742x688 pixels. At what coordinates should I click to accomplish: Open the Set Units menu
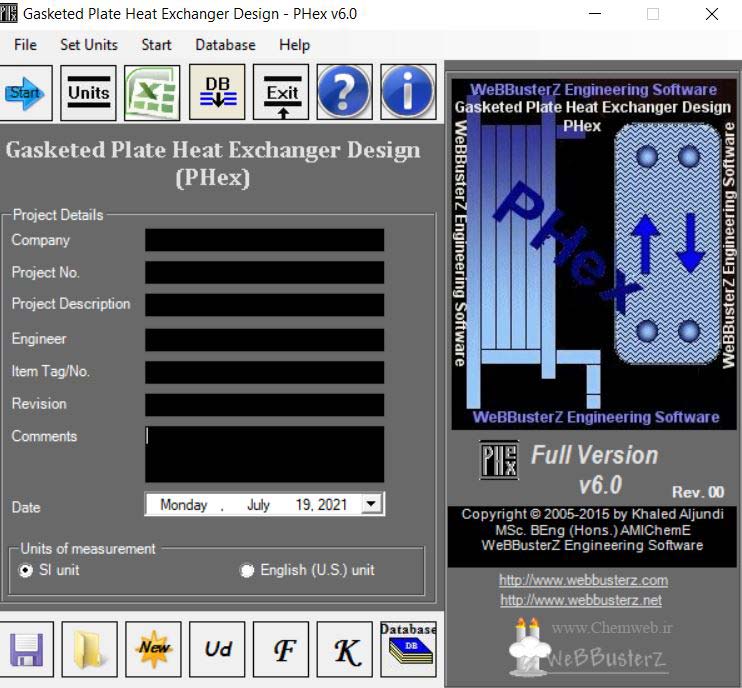click(x=88, y=45)
